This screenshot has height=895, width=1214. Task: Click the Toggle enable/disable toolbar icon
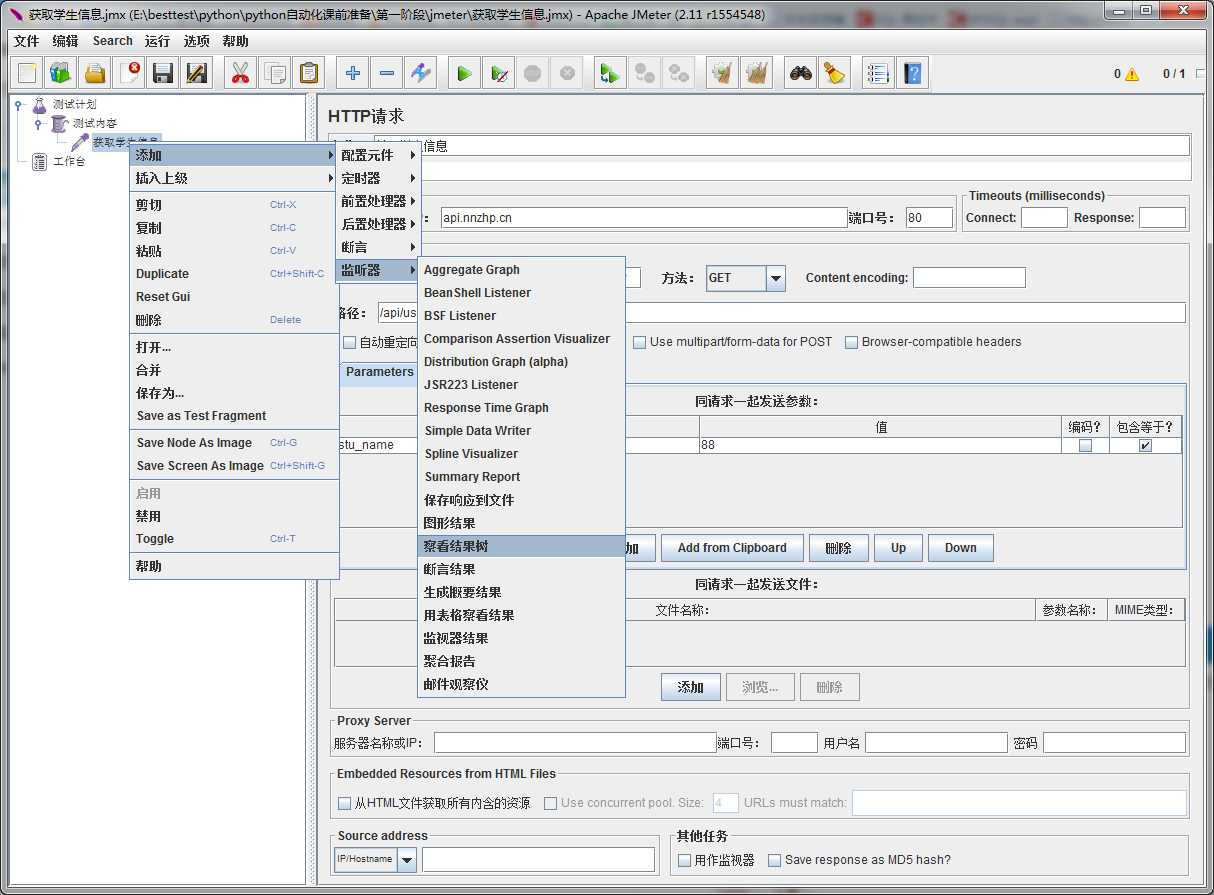click(420, 73)
